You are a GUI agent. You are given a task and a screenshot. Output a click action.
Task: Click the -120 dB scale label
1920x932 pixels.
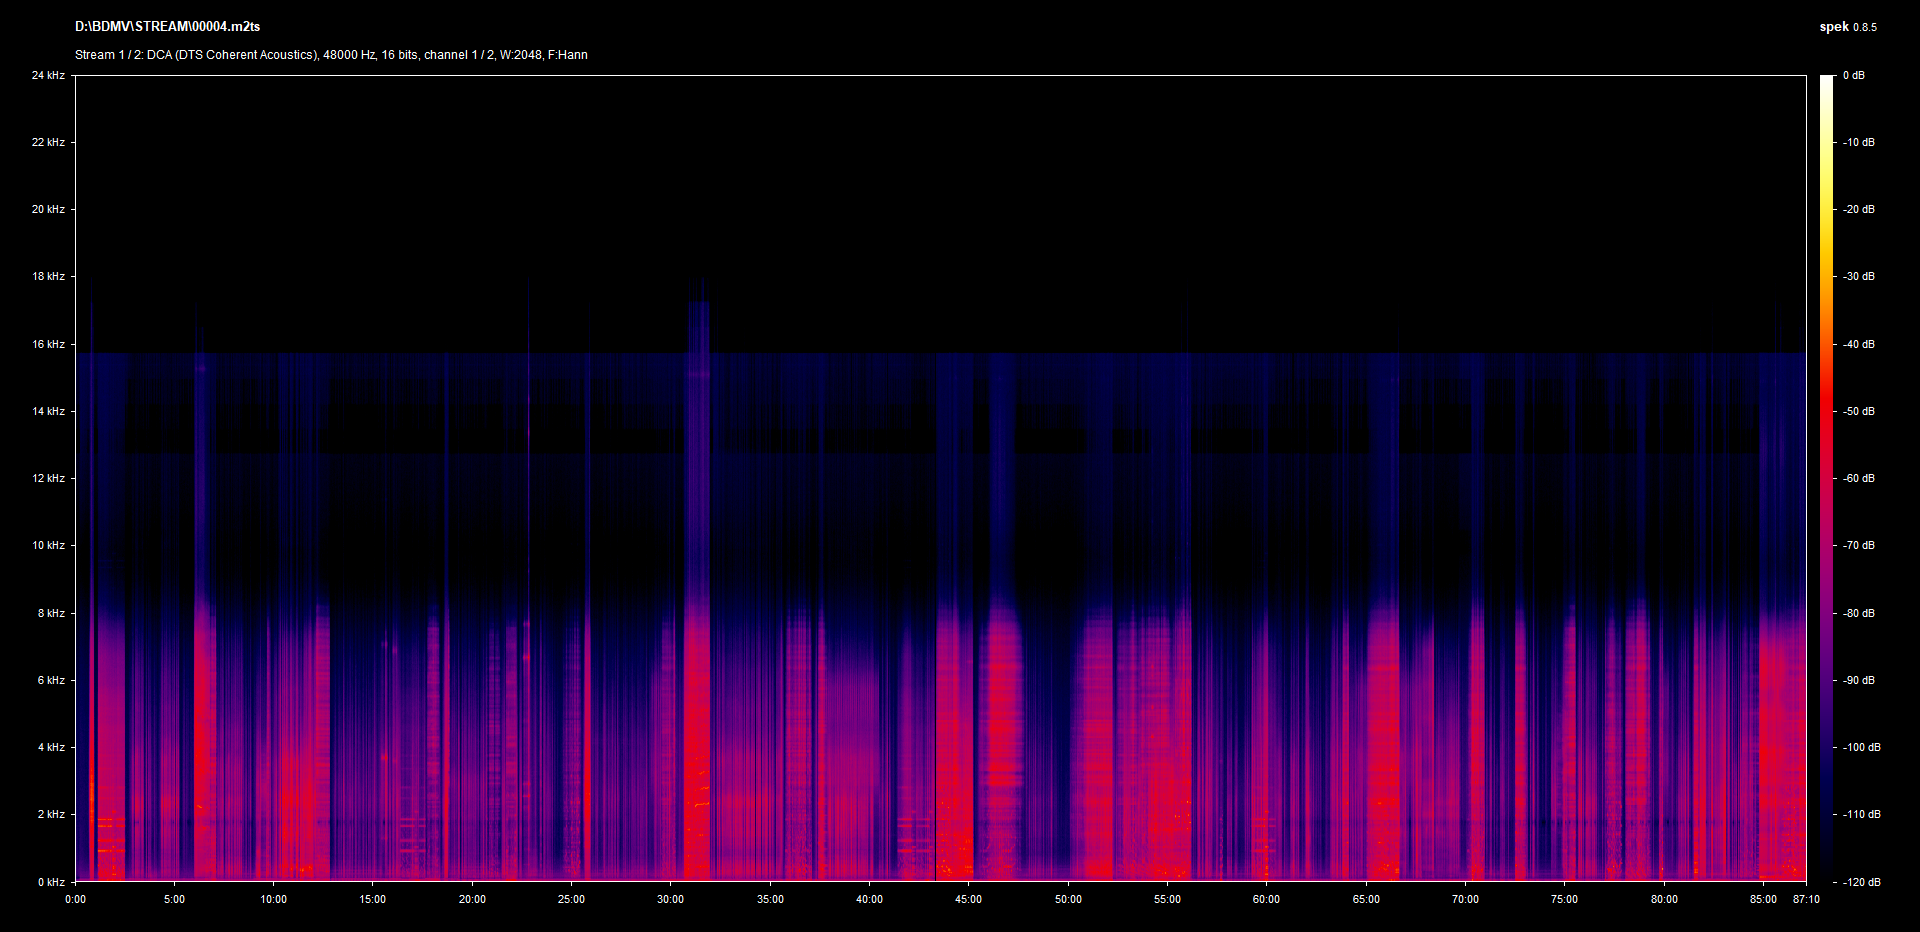pyautogui.click(x=1860, y=882)
